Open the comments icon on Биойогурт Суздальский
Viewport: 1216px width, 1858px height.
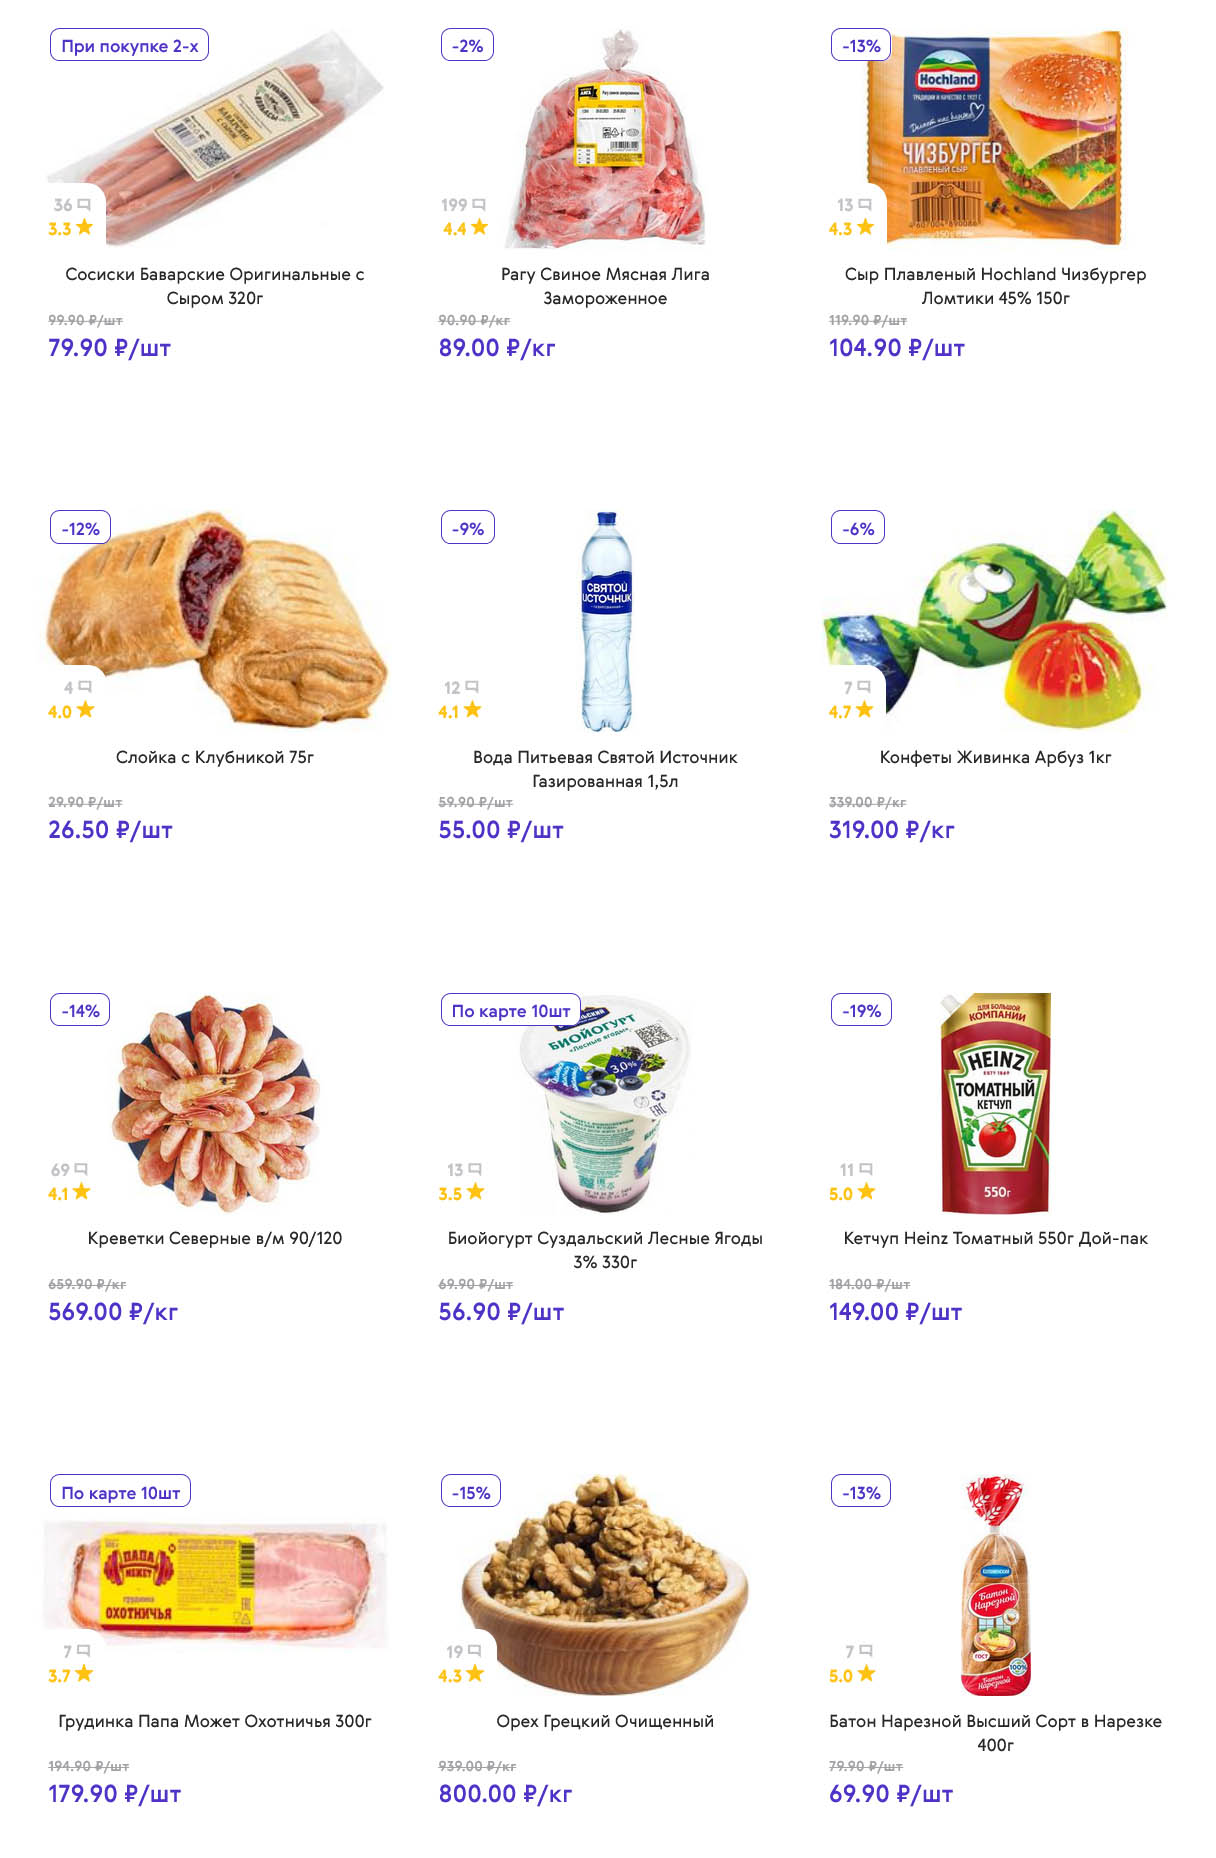475,1169
